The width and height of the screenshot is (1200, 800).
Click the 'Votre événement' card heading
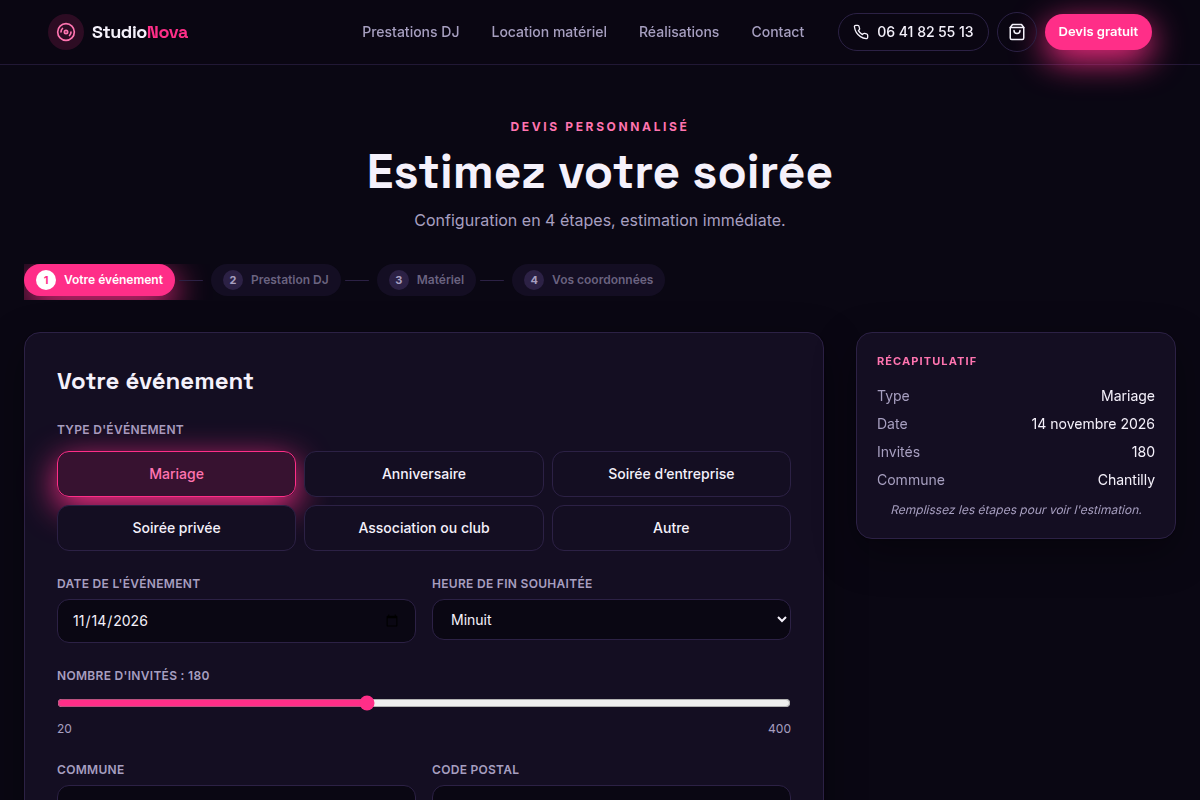pos(155,381)
